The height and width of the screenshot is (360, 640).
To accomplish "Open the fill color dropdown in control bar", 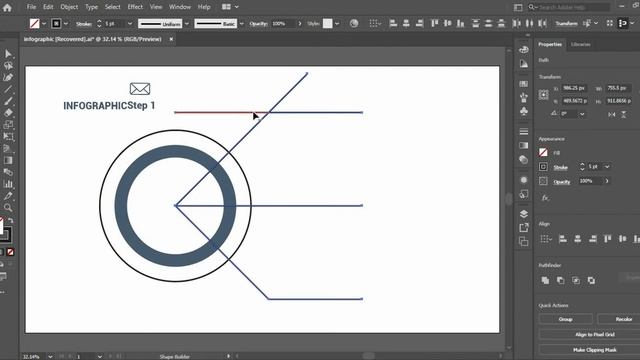I will tap(44, 24).
